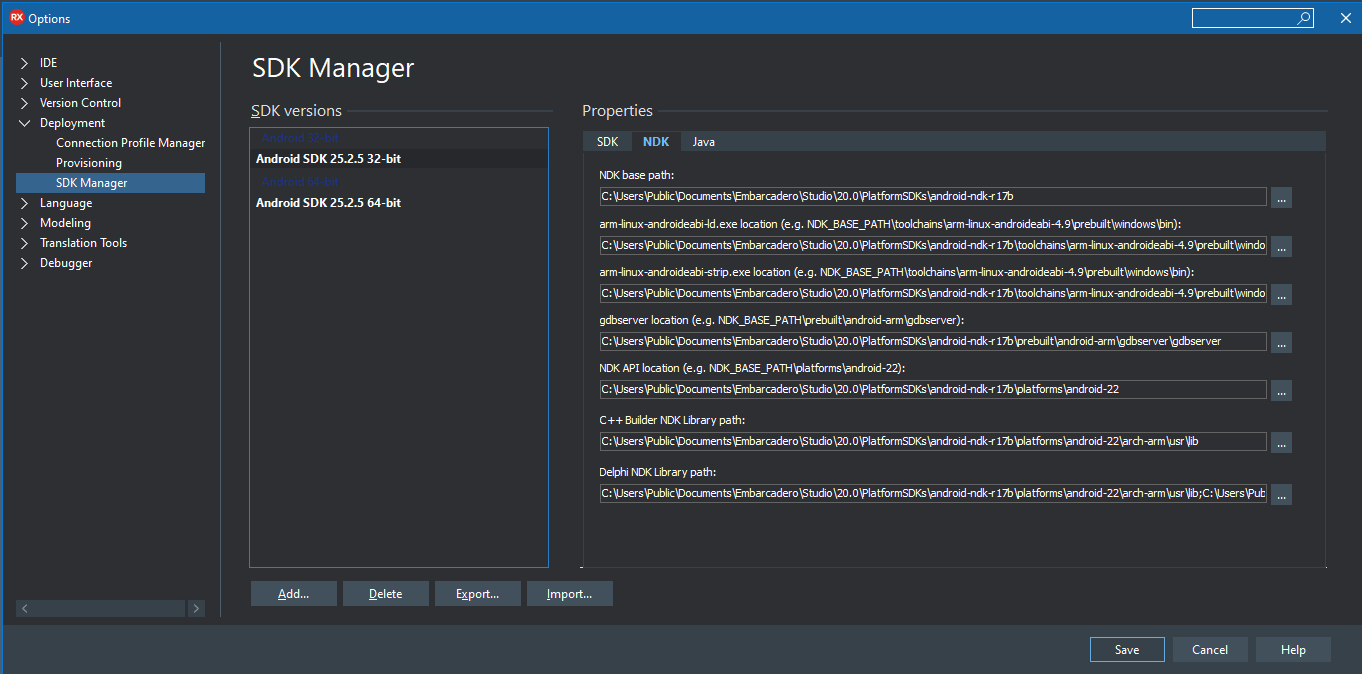Expand the Translation Tools tree node
This screenshot has height=674, width=1362.
[24, 243]
